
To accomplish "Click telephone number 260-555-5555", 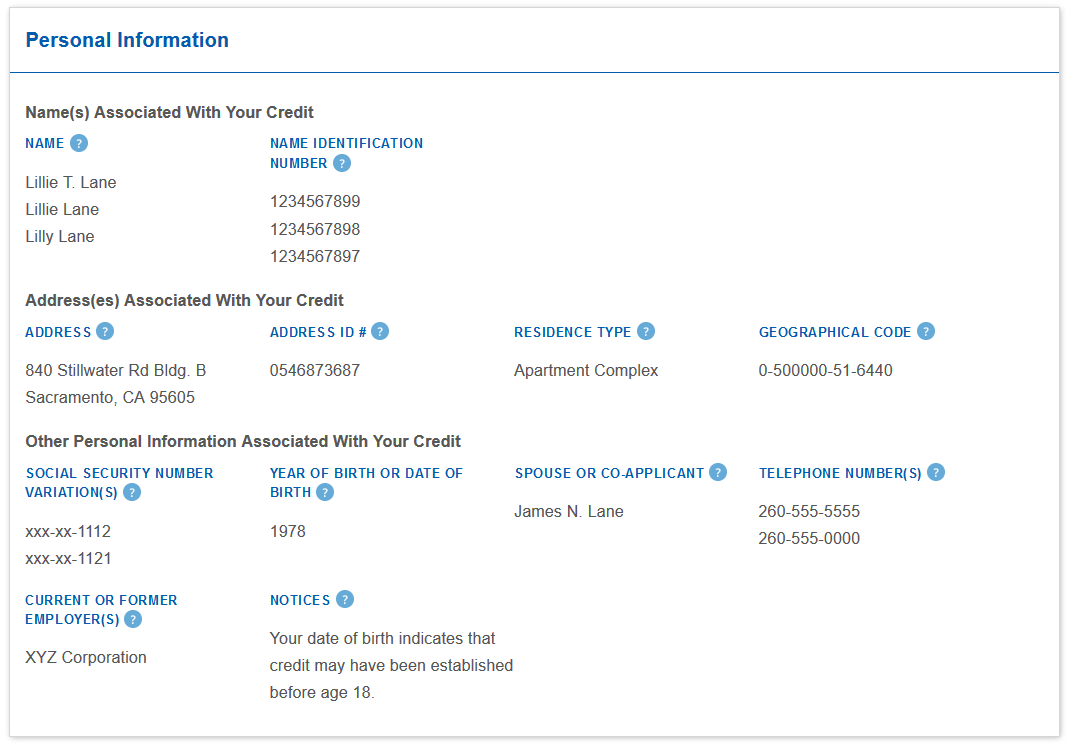I will click(809, 511).
